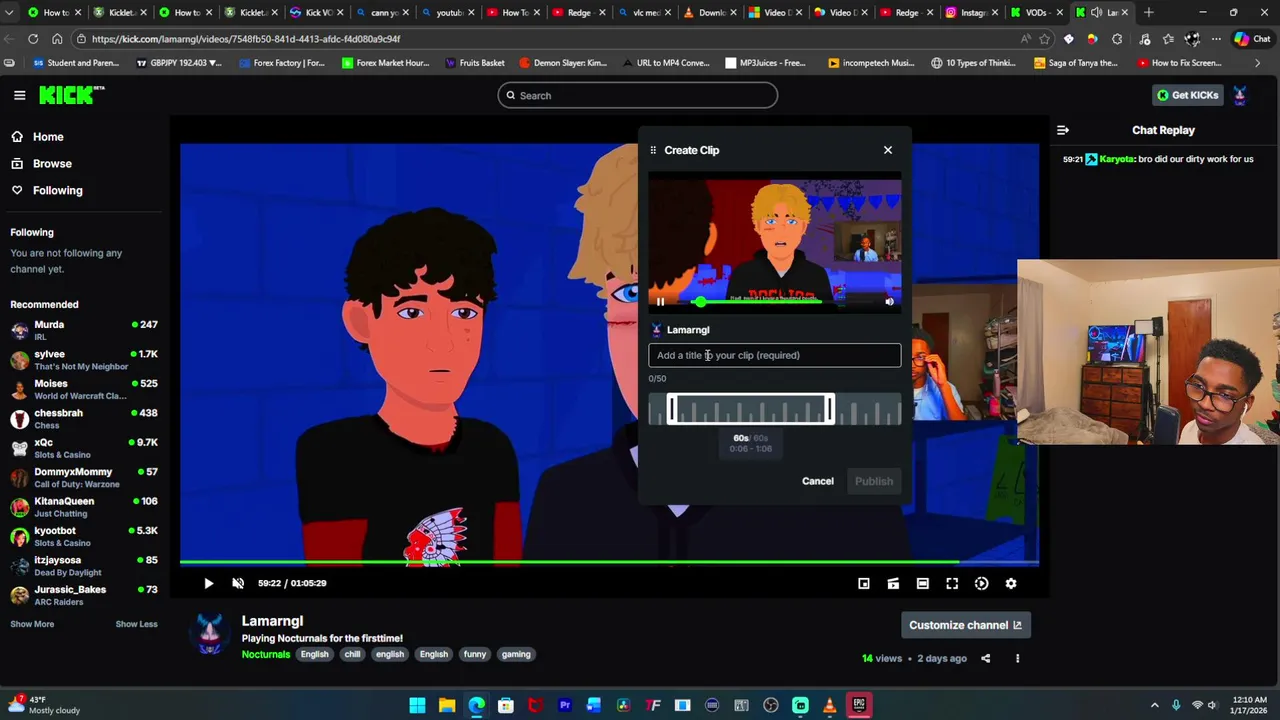Enter fullscreen in video player
This screenshot has width=1280, height=720.
952,583
